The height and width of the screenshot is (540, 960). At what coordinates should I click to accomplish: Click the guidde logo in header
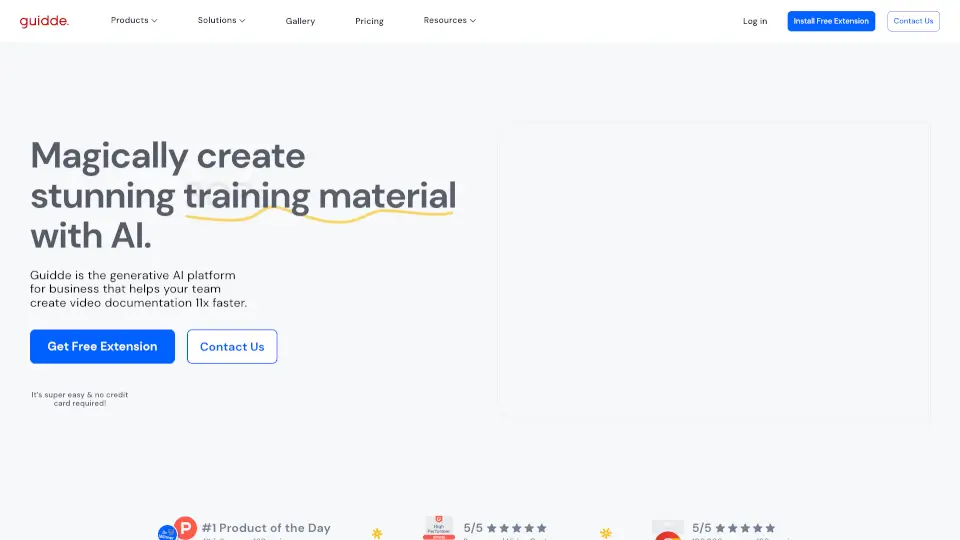(x=48, y=20)
